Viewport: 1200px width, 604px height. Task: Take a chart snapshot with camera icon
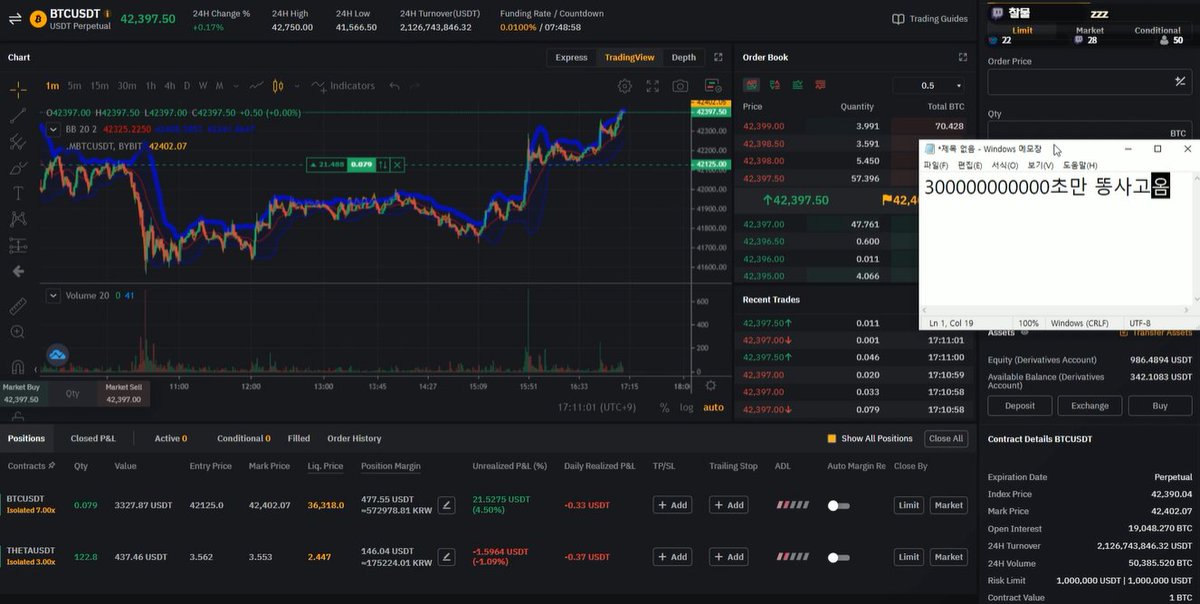click(681, 86)
